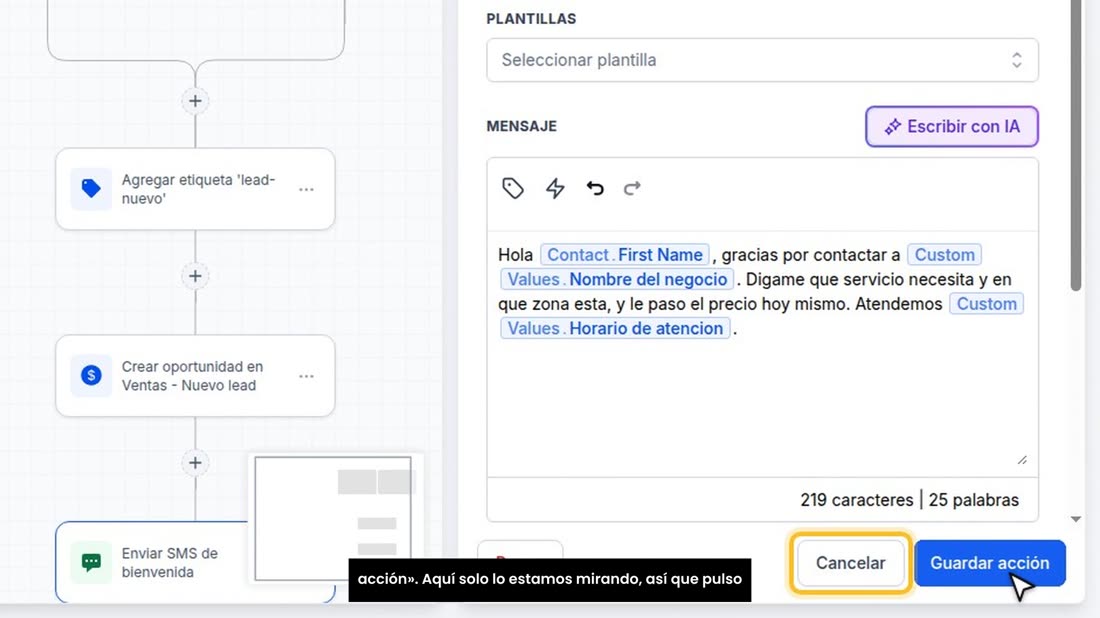This screenshot has width=1100, height=618.
Task: Select the Enviar SMS de bienvenida chat icon
Action: (91, 562)
